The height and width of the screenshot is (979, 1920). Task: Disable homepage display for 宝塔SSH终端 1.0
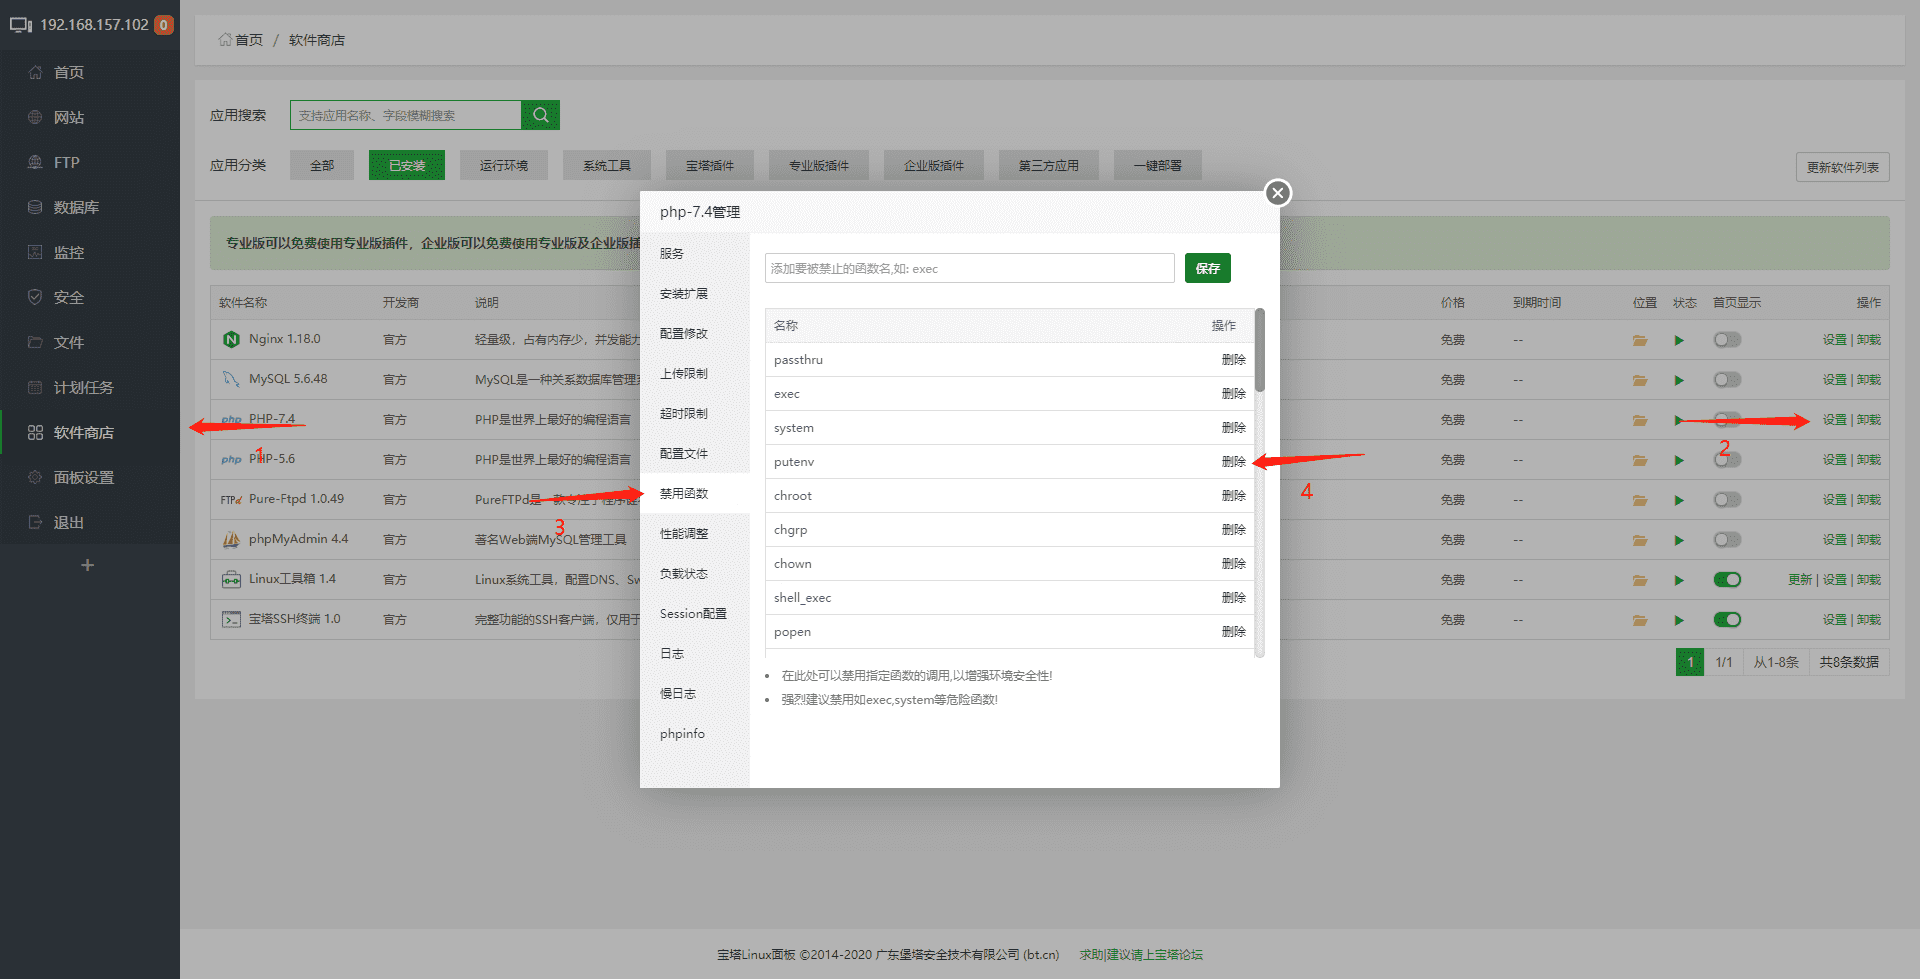(1727, 620)
